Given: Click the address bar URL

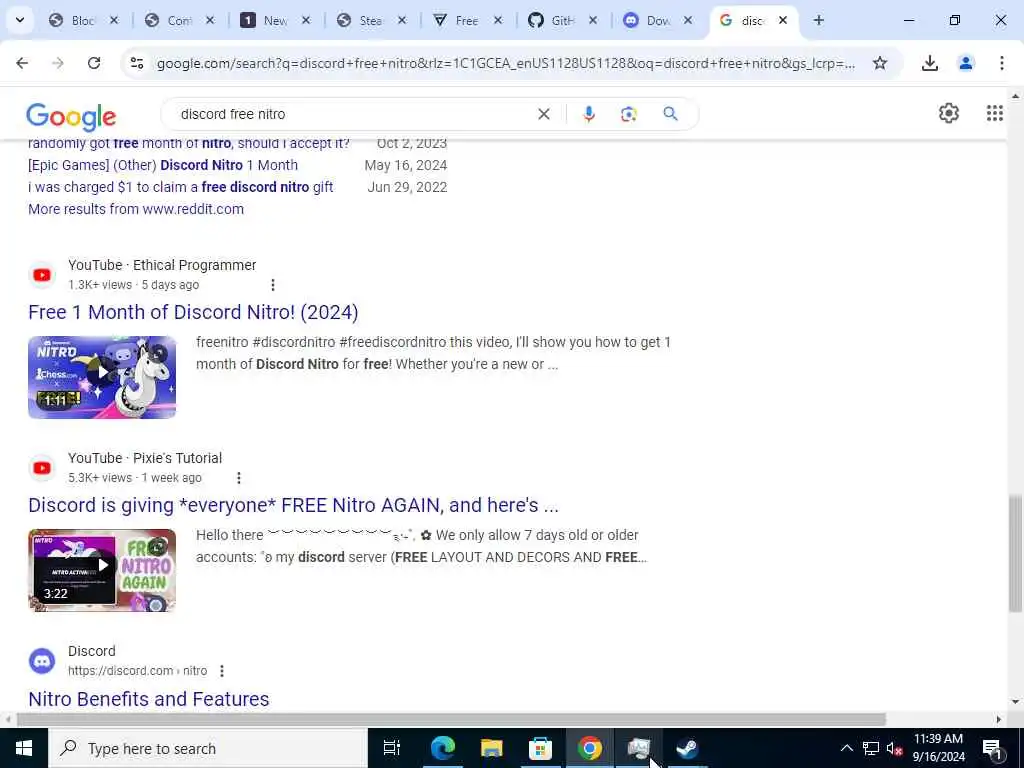Looking at the screenshot, I should [505, 63].
